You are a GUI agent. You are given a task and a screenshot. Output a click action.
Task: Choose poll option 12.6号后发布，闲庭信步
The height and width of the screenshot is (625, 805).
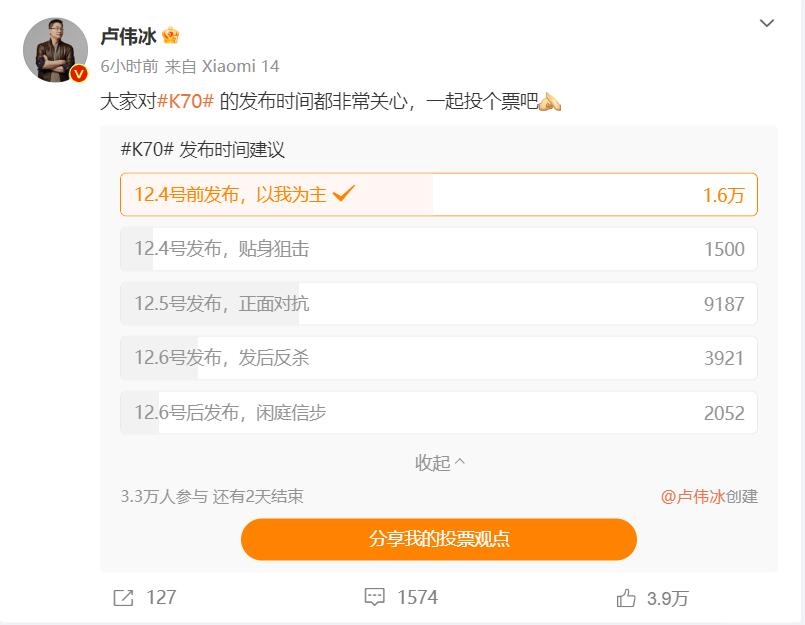coord(438,412)
